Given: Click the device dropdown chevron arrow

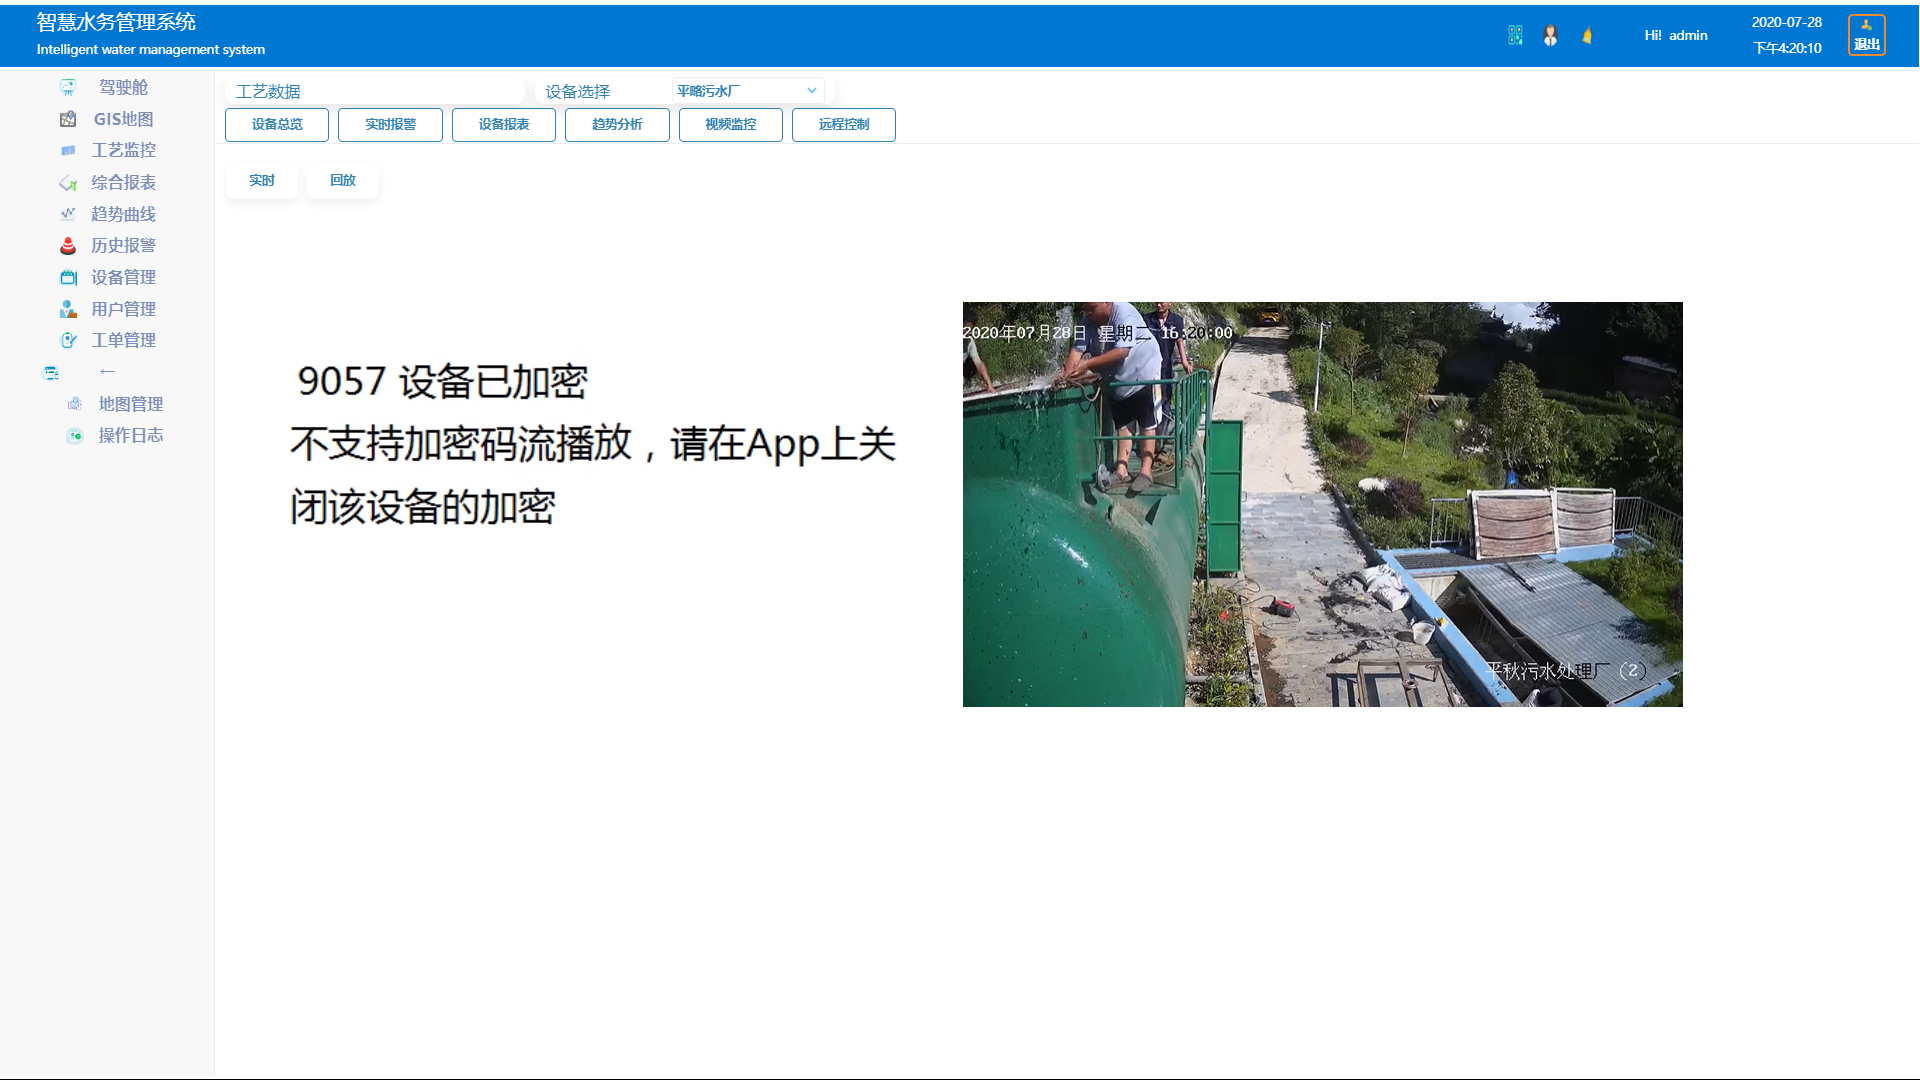Looking at the screenshot, I should coord(811,91).
